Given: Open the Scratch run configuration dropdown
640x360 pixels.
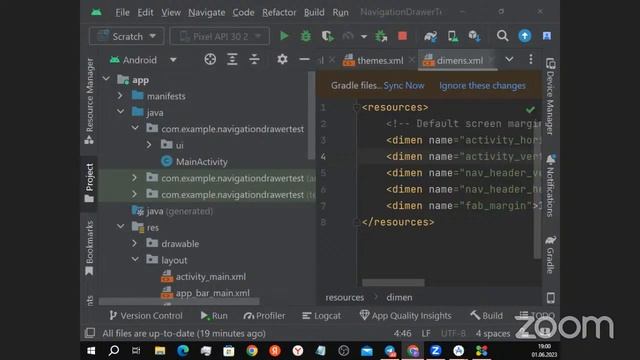Looking at the screenshot, I should 127,36.
